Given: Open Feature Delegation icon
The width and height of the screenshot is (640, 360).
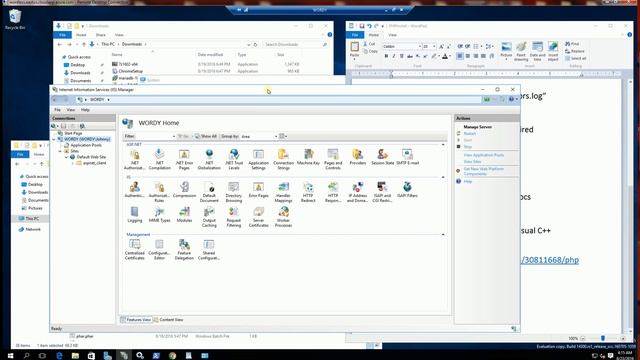Looking at the screenshot, I should tap(184, 249).
